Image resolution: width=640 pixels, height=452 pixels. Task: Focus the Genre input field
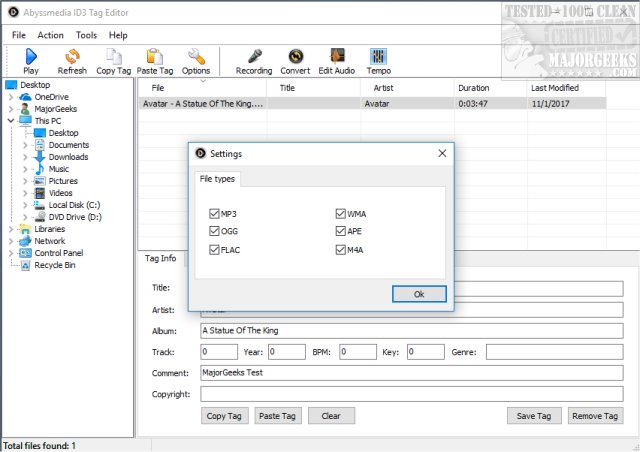pos(554,352)
